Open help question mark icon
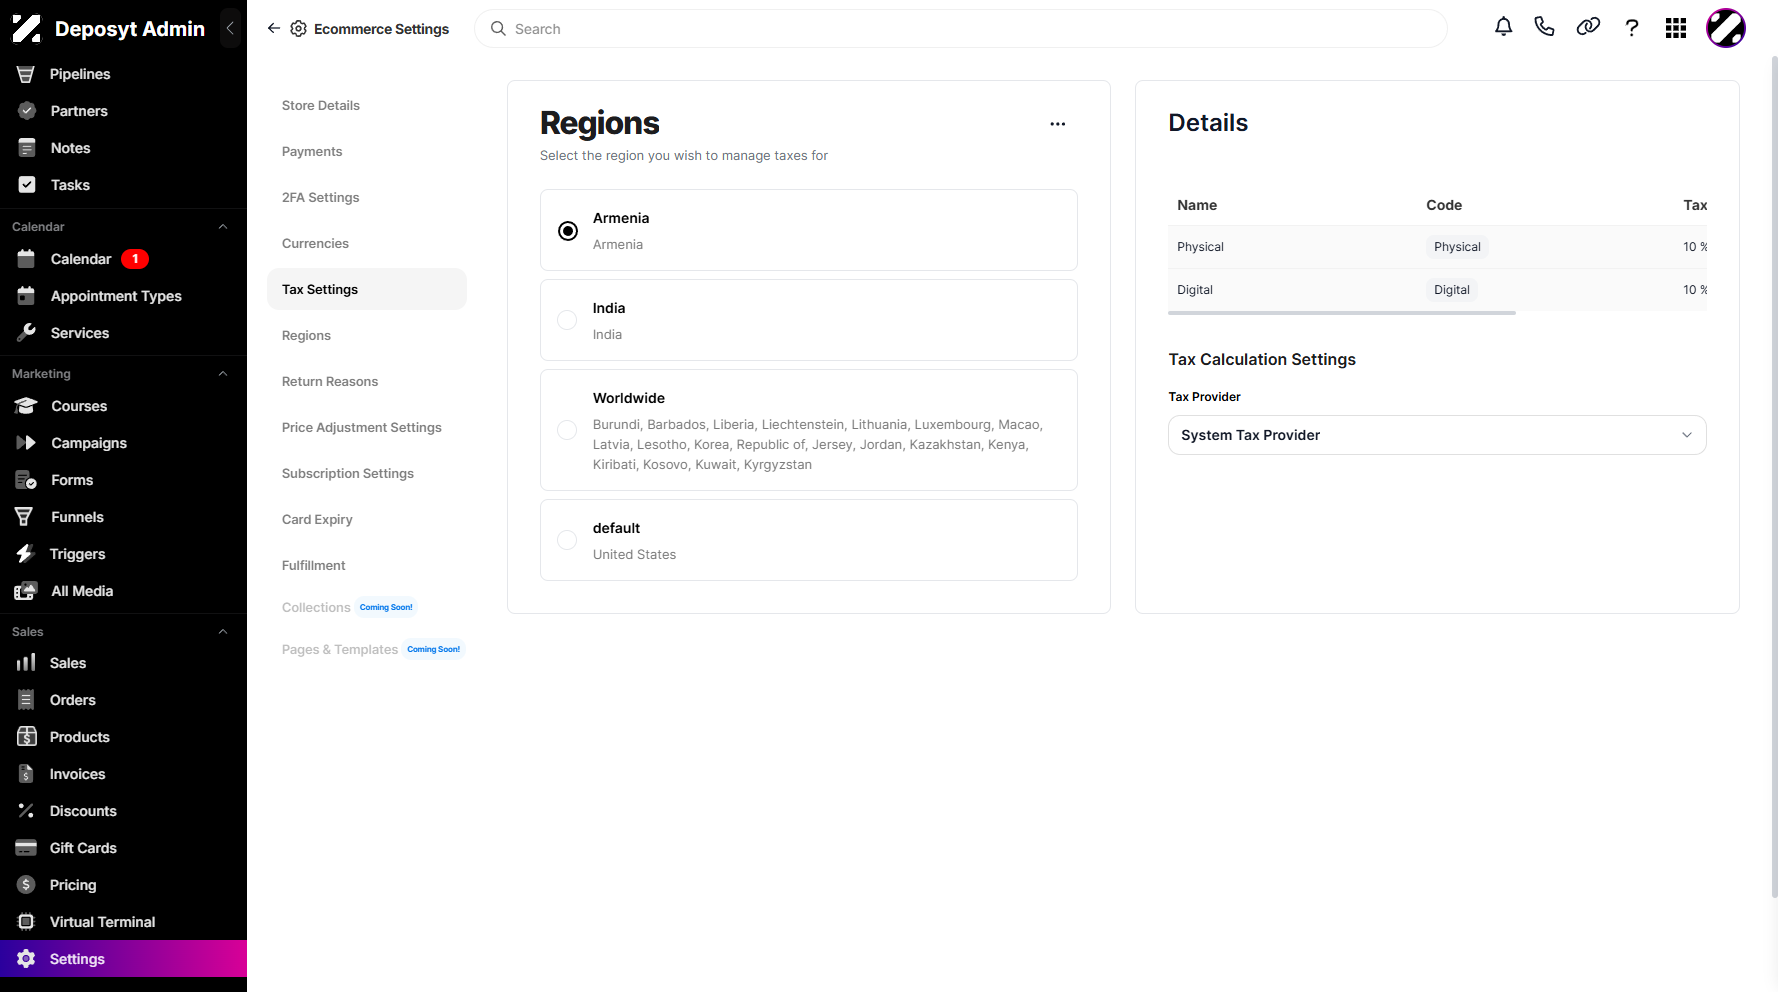 coord(1632,28)
